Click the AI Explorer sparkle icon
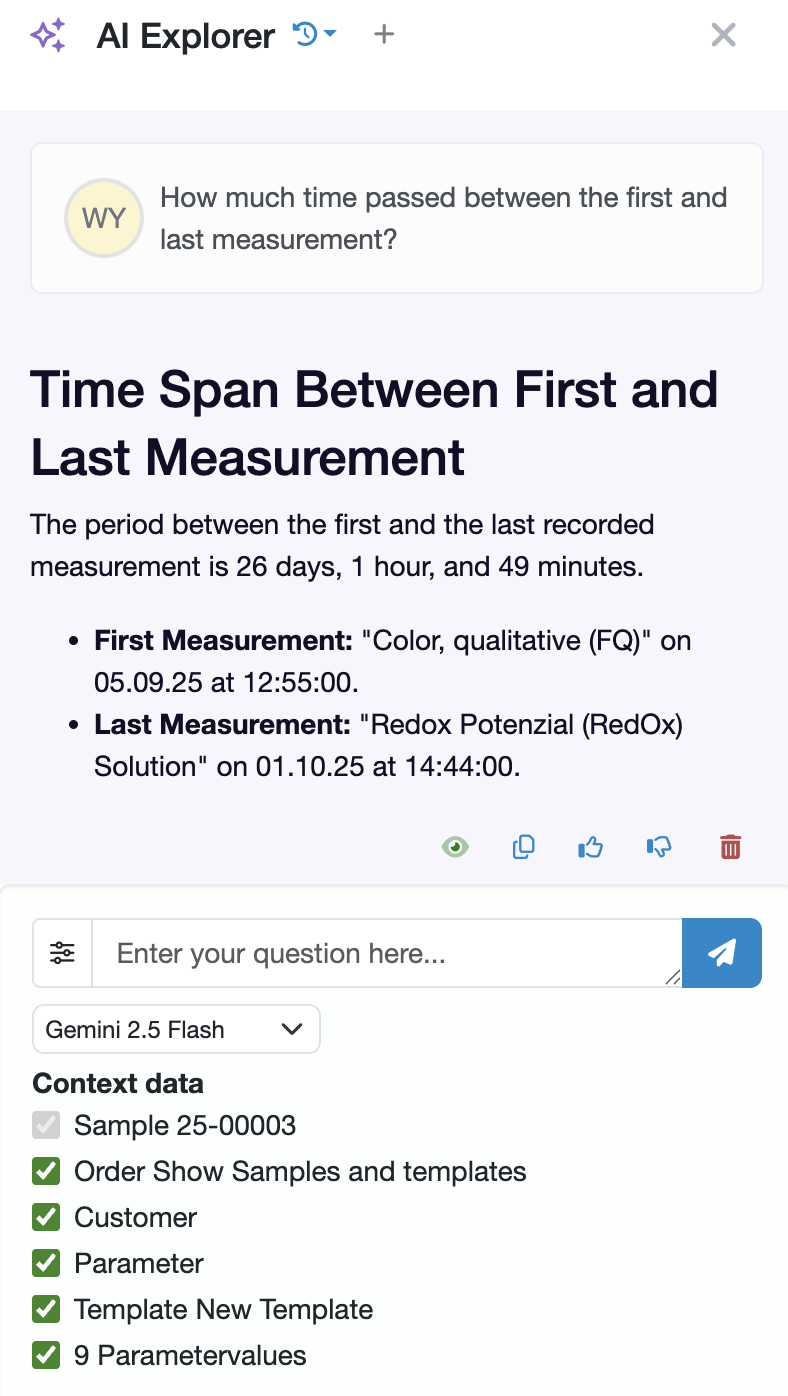Image resolution: width=788 pixels, height=1396 pixels. (48, 36)
